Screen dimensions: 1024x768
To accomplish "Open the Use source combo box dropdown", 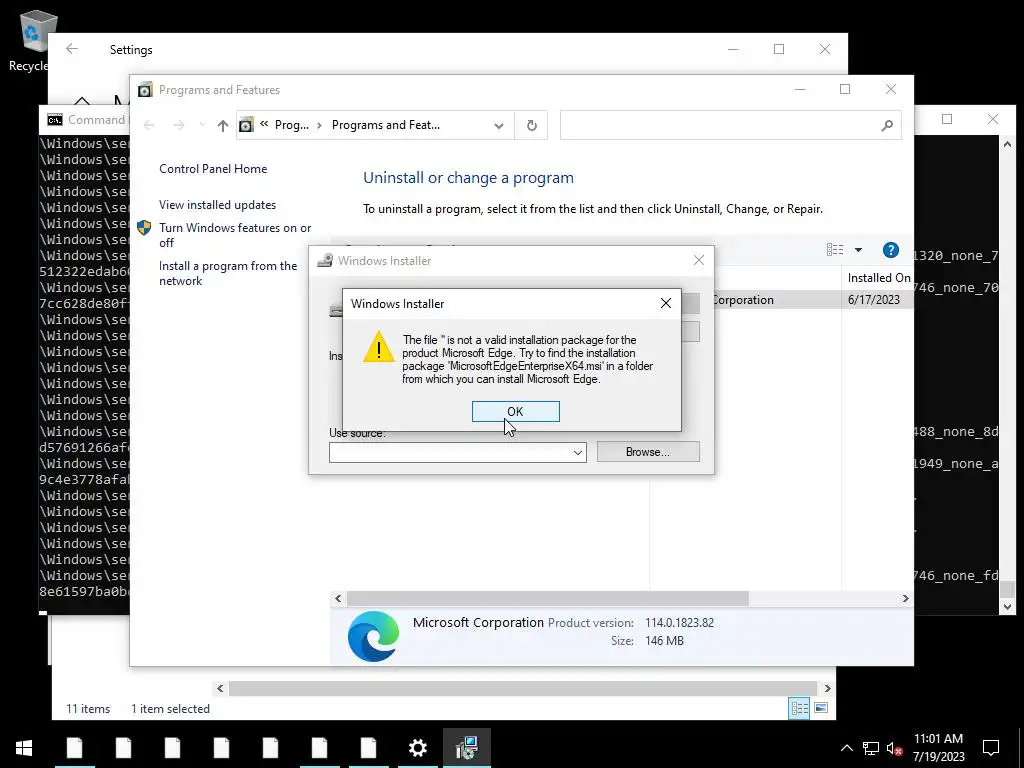I will [x=578, y=453].
